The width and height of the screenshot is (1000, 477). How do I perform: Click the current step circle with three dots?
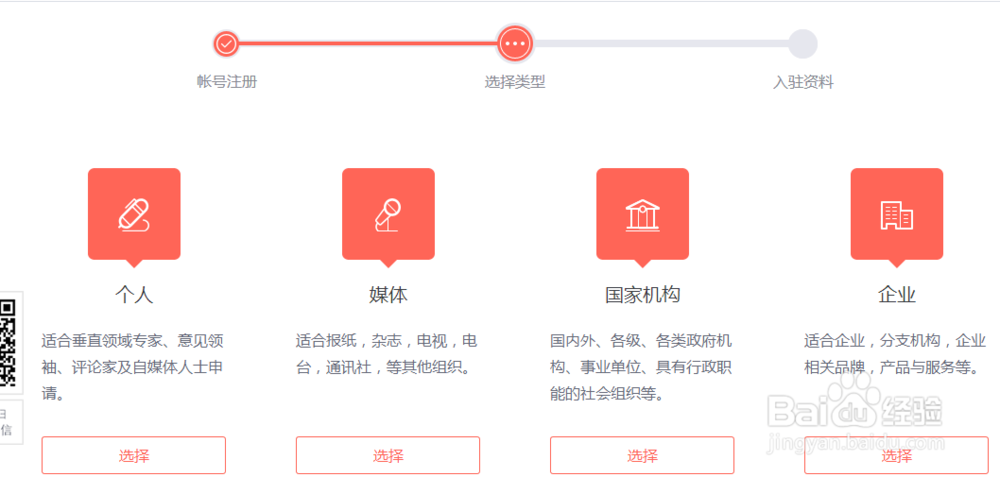pos(515,43)
